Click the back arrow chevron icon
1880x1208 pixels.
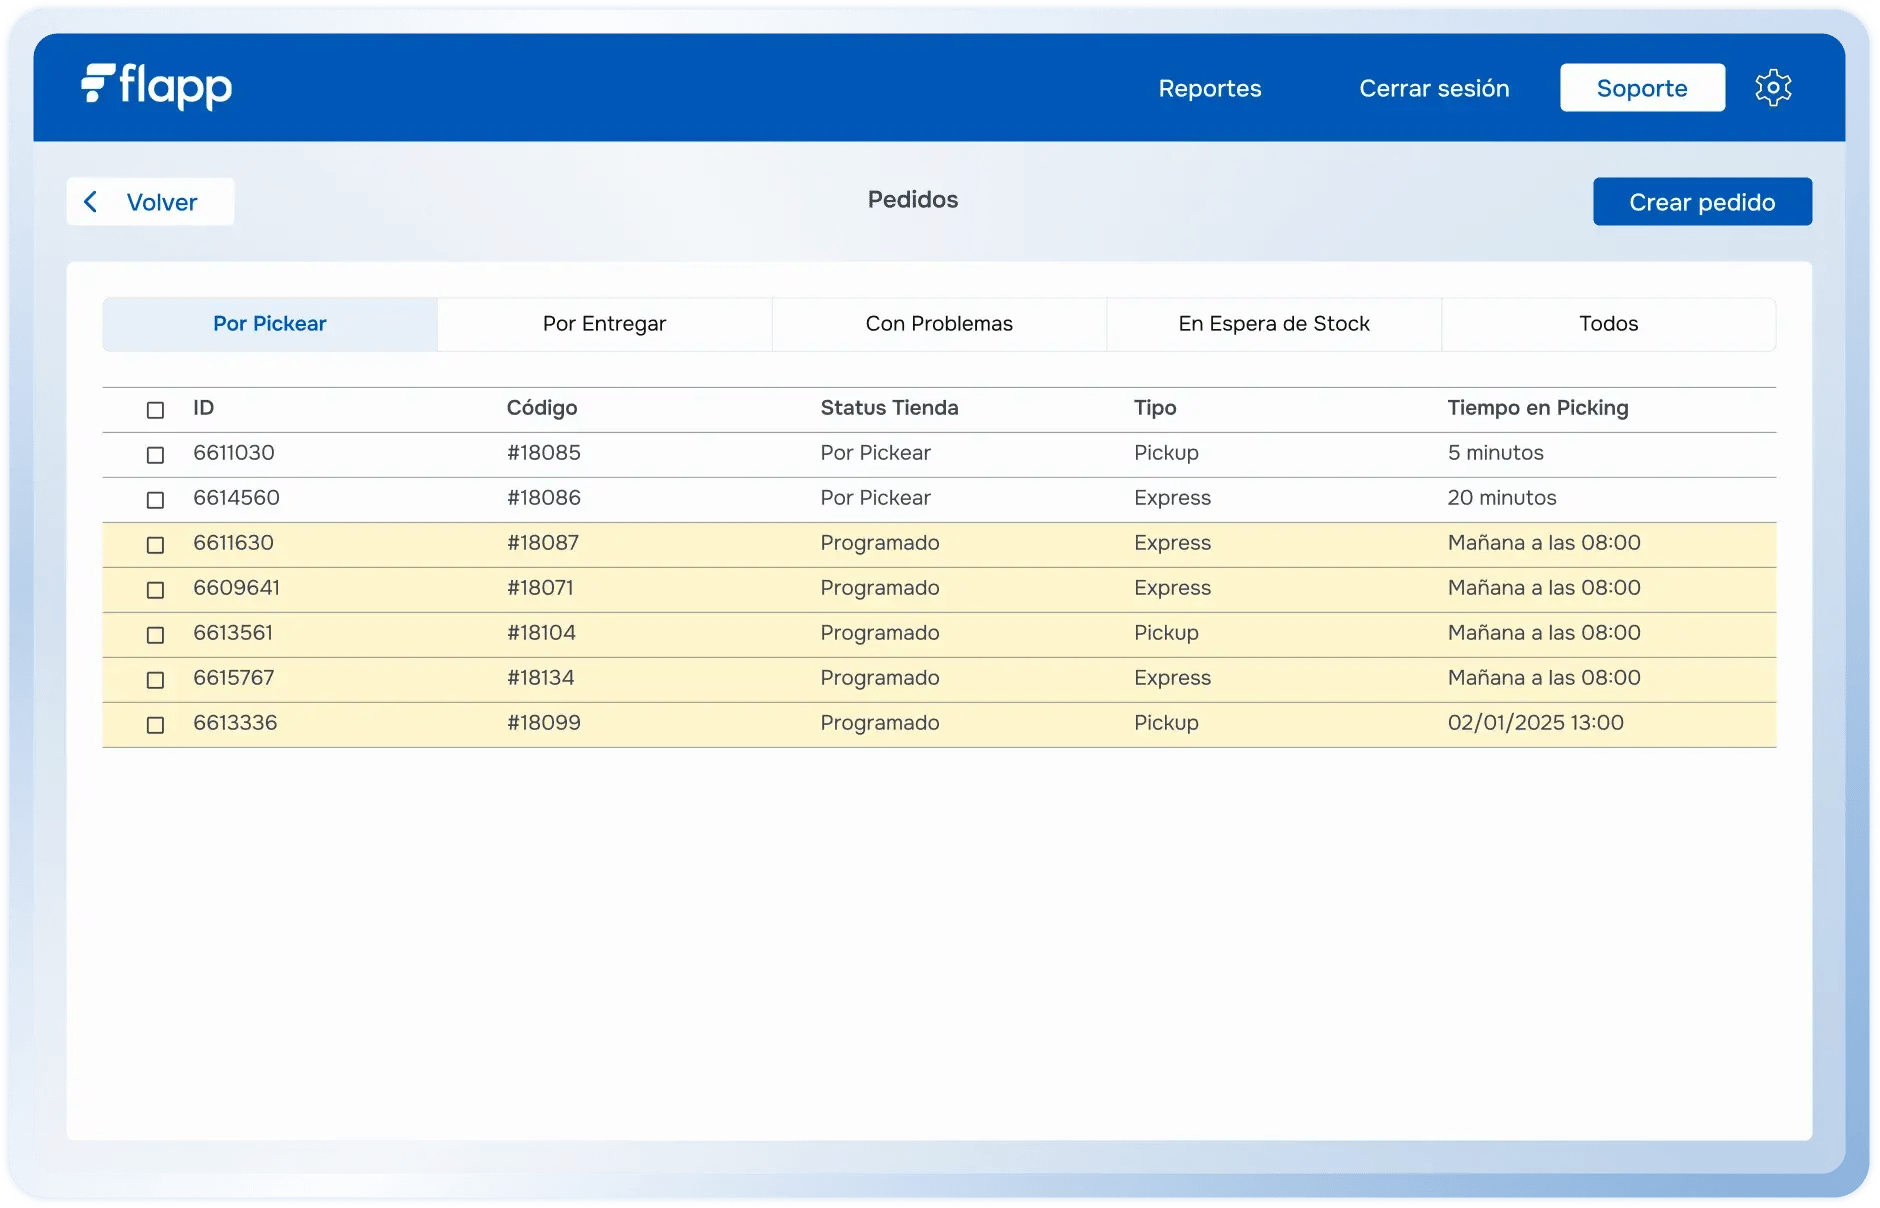pyautogui.click(x=91, y=202)
